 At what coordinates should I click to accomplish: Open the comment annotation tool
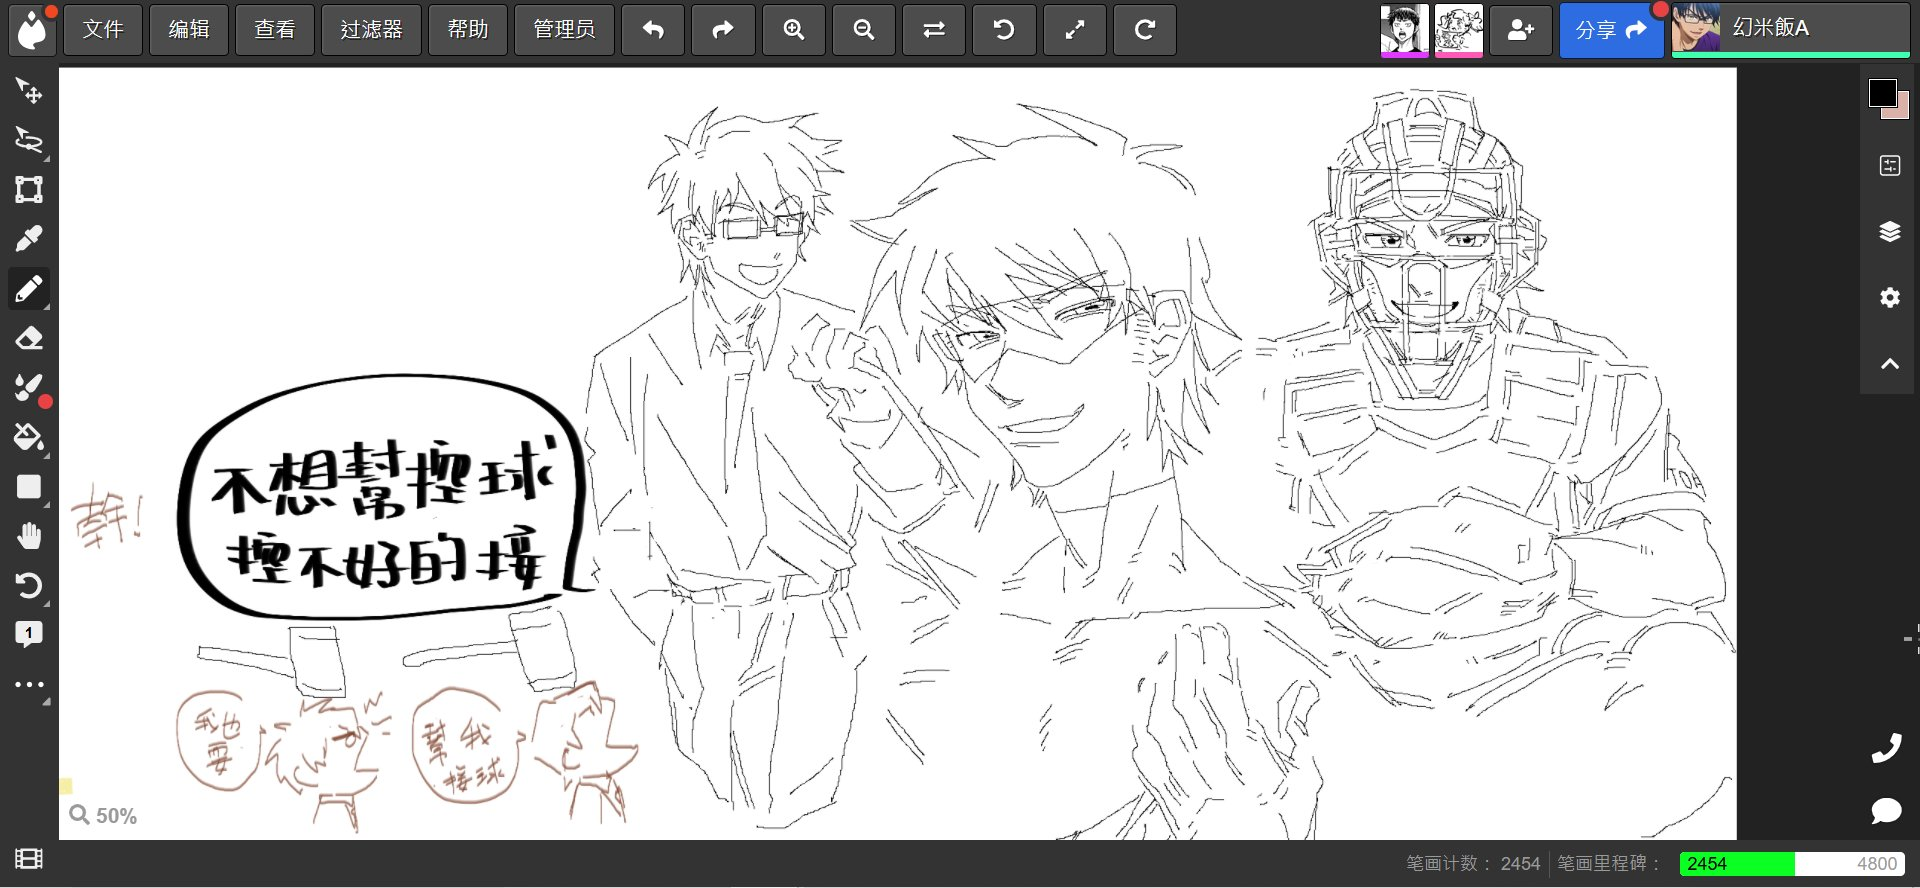pos(29,634)
